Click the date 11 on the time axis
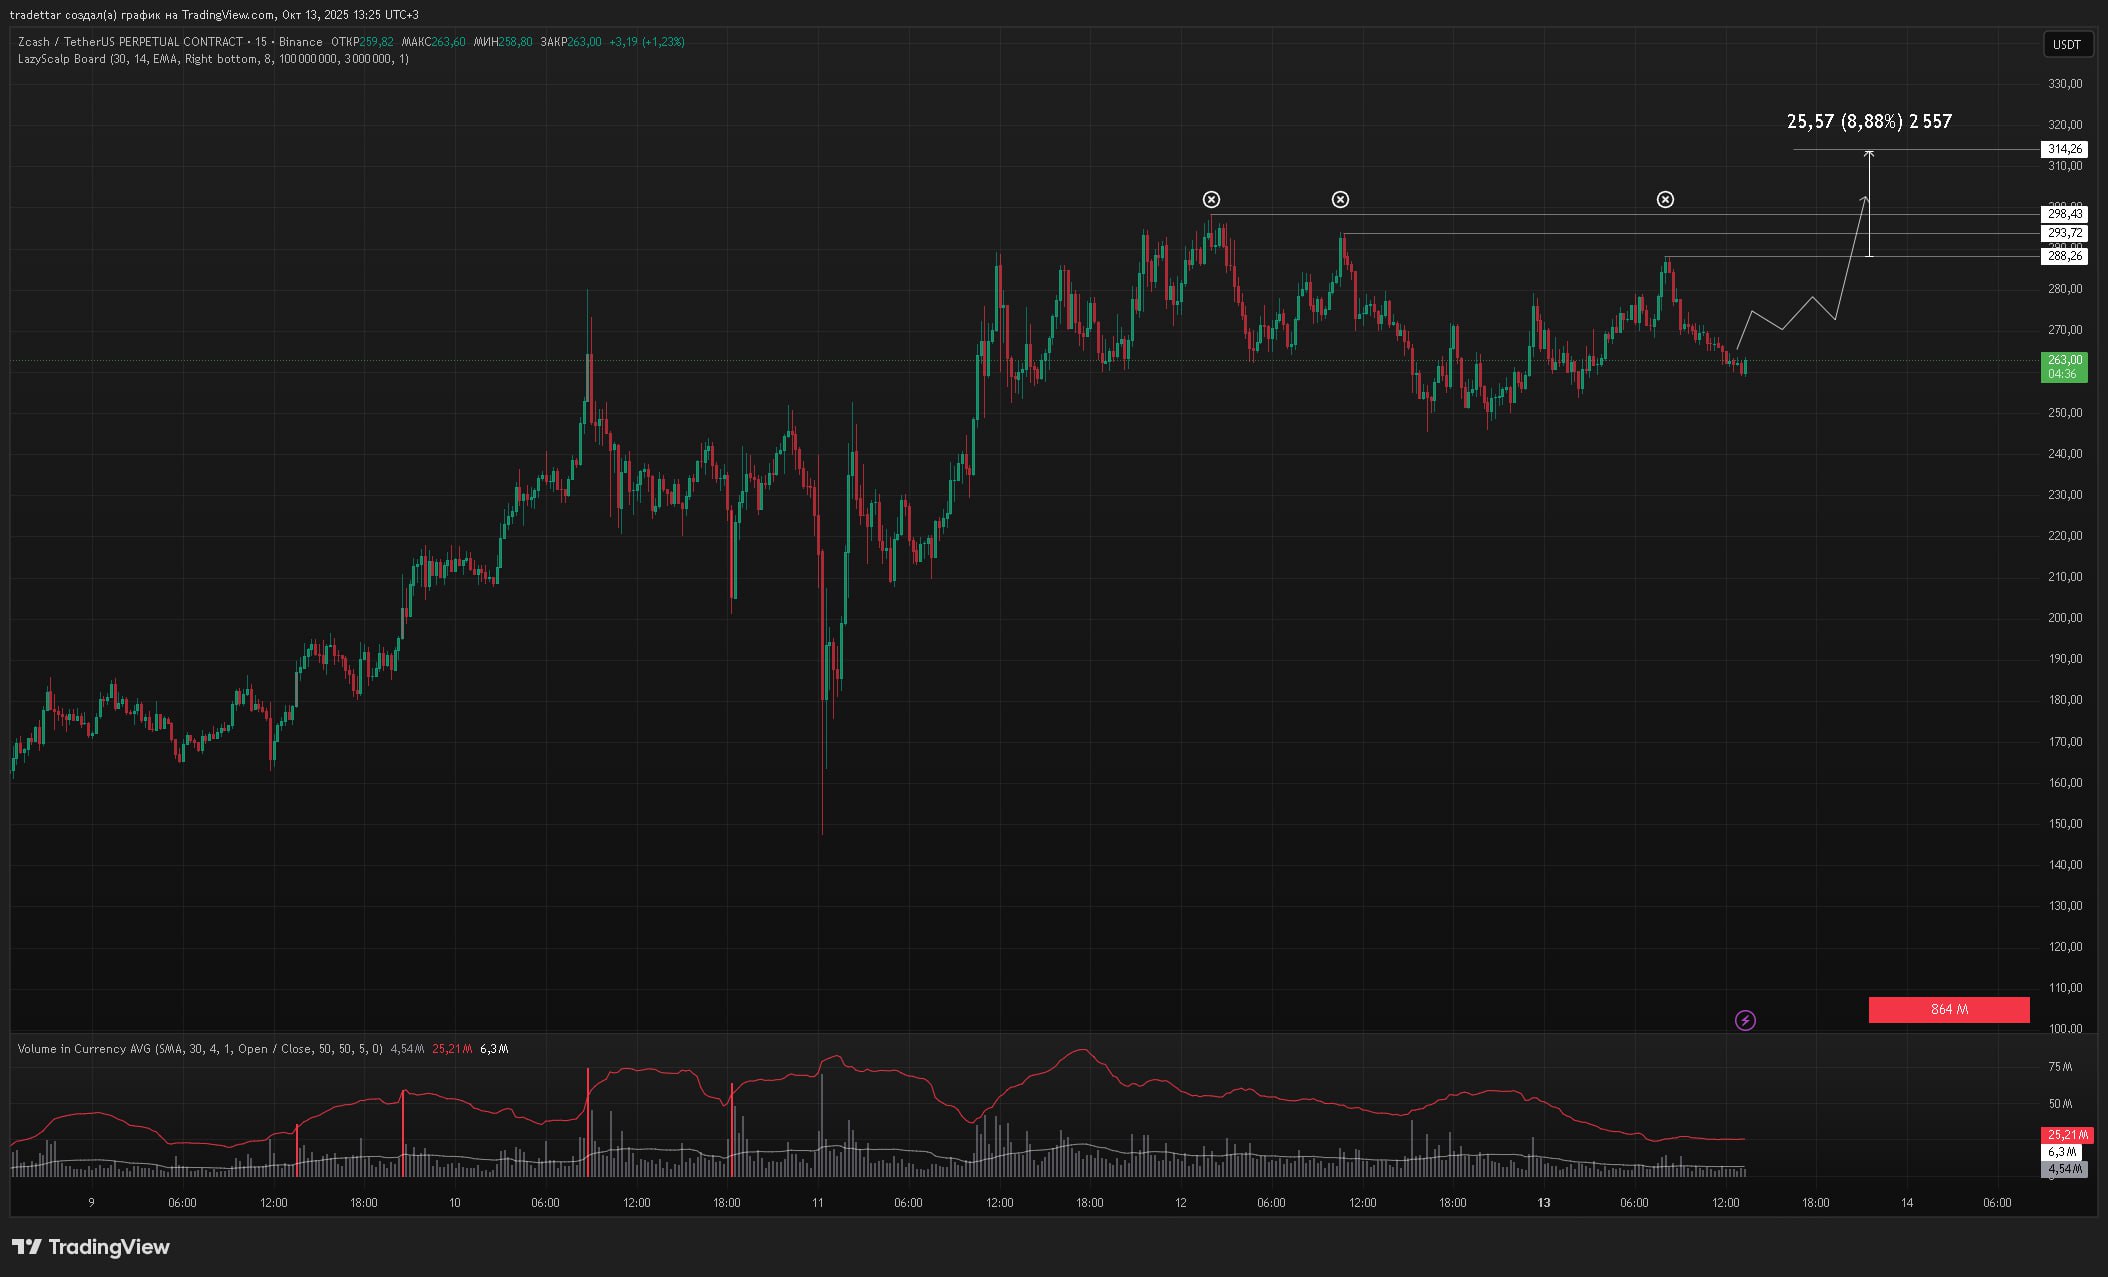 pos(817,1203)
